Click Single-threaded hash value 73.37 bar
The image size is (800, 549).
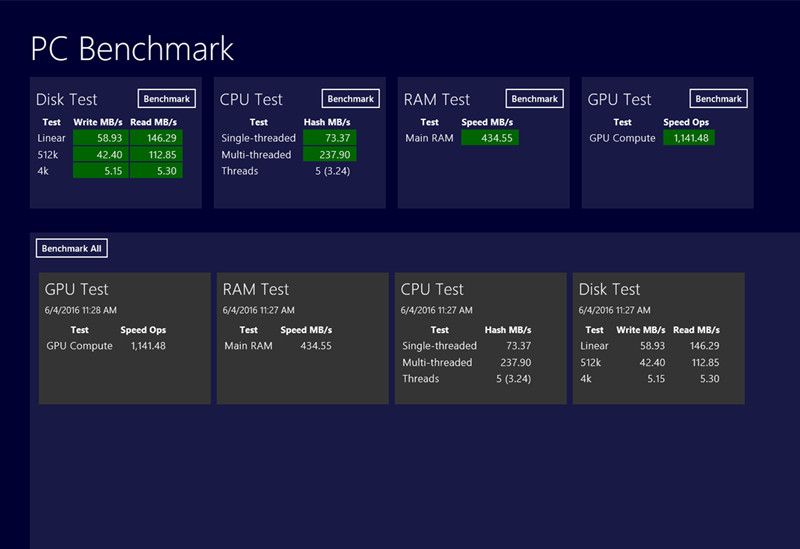click(328, 138)
